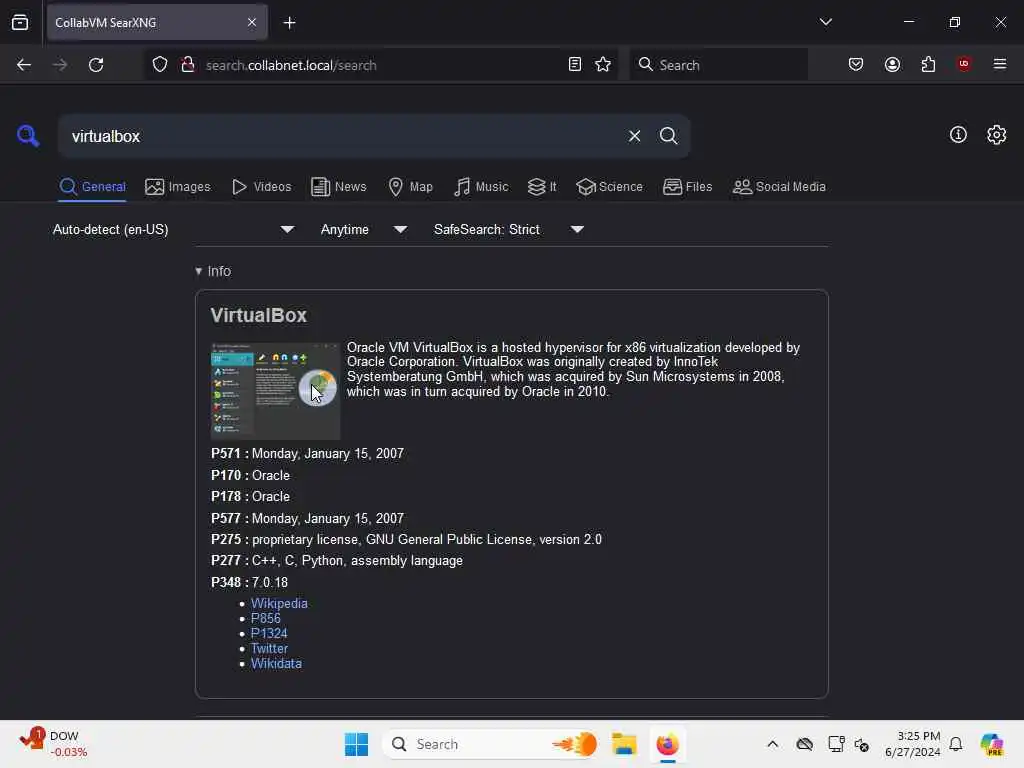Focus the browser address bar
The image size is (1024, 768).
click(381, 65)
